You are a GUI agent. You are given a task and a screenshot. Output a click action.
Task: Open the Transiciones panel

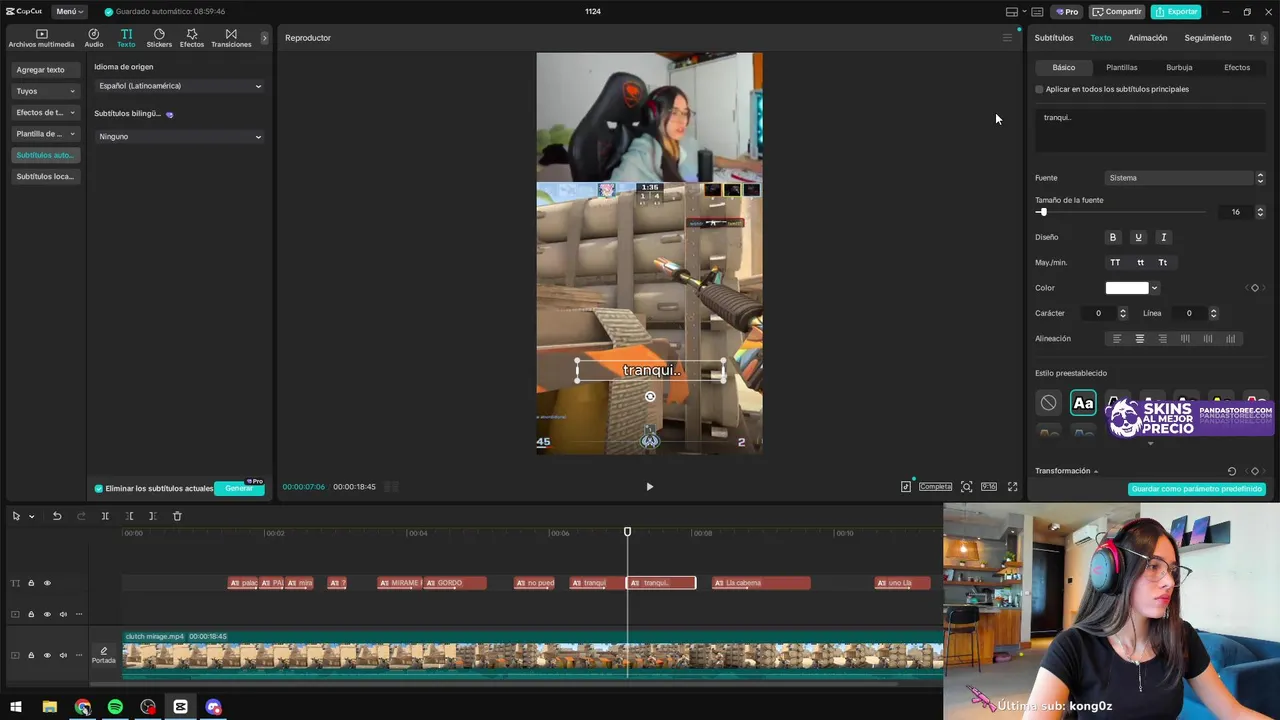pos(231,38)
